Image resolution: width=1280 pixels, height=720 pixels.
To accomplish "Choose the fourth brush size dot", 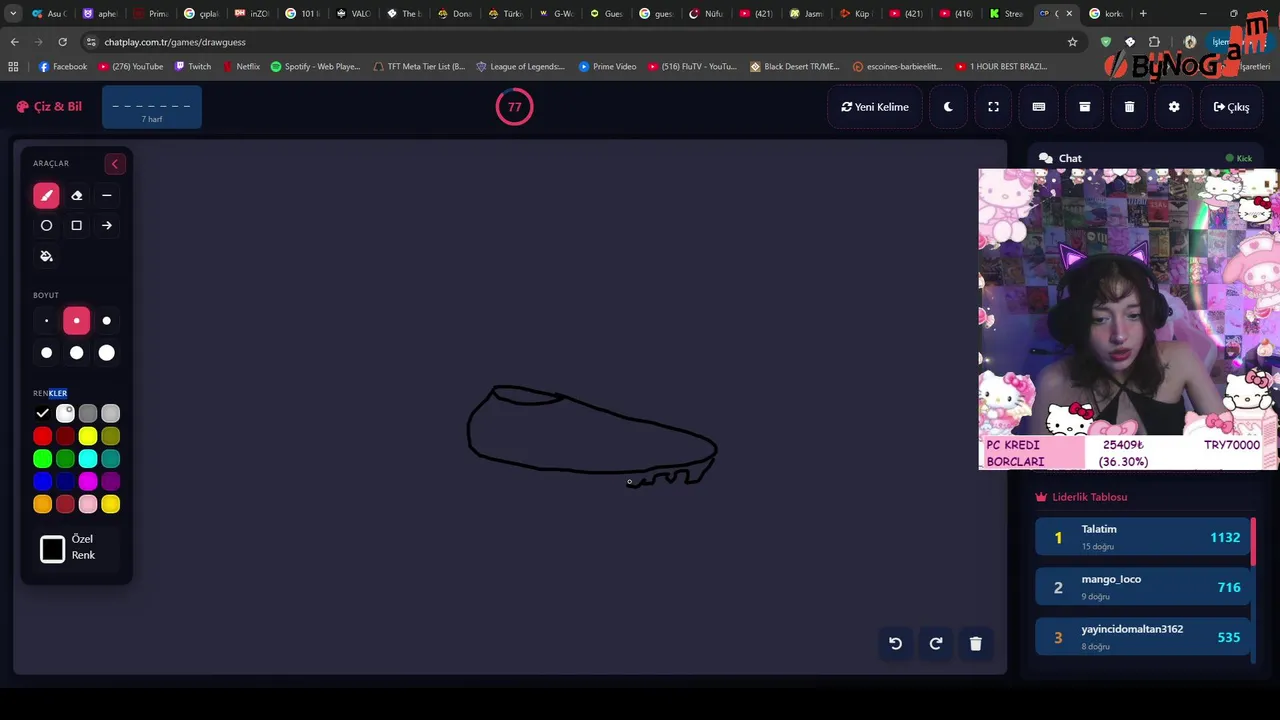I will click(x=46, y=353).
